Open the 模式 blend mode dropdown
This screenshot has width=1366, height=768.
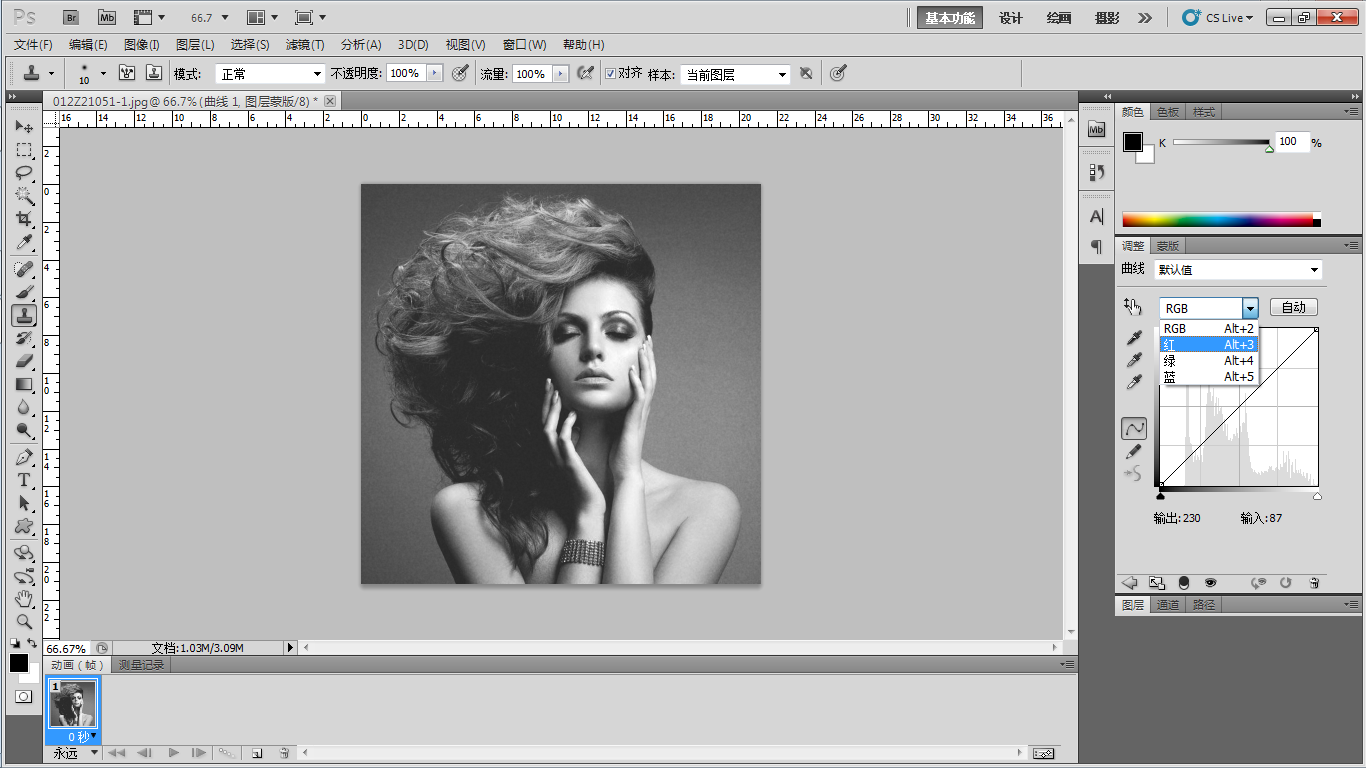click(270, 74)
